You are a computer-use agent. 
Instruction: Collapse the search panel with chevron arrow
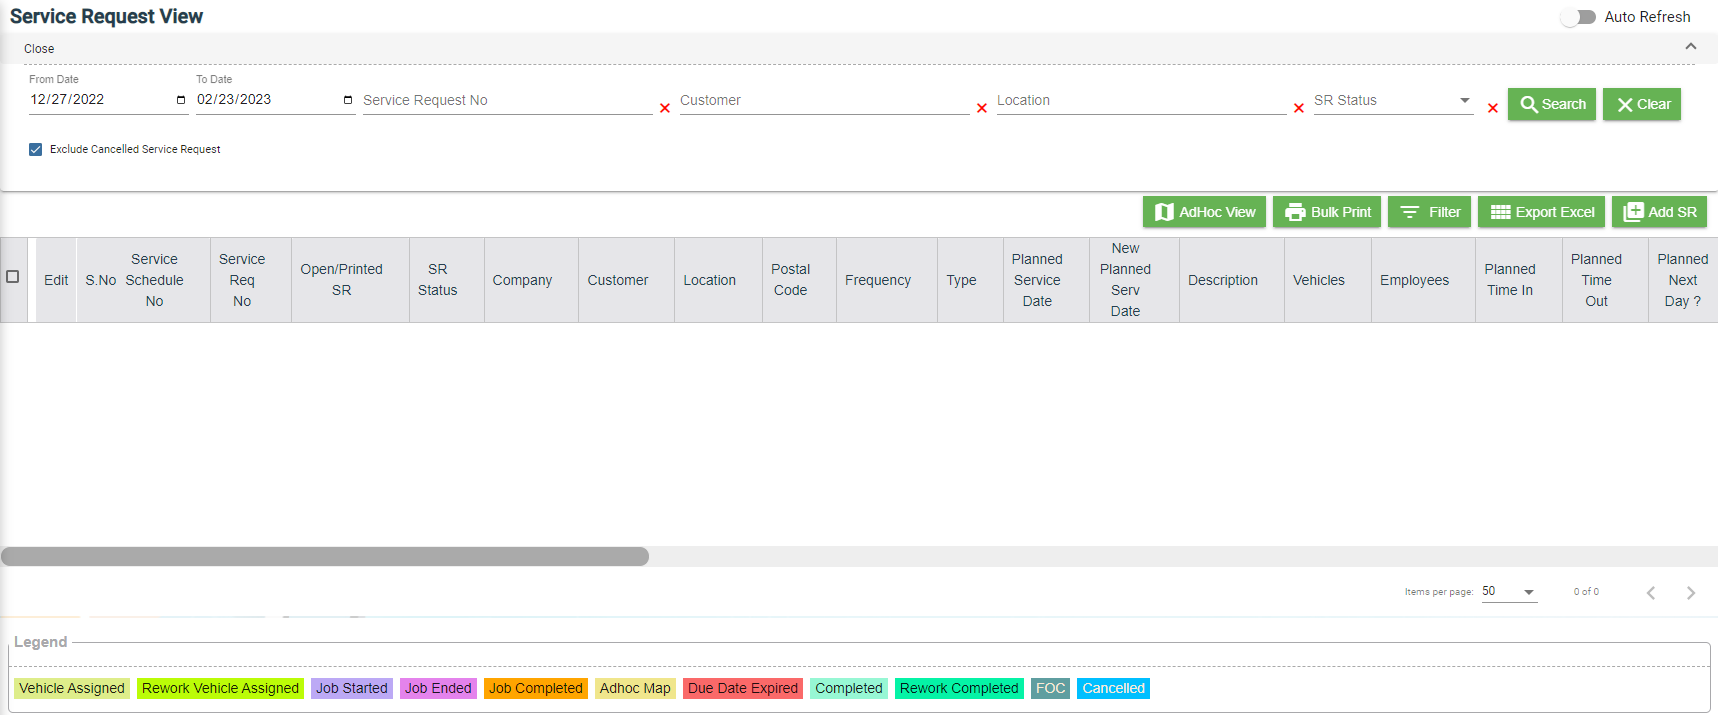coord(1691,46)
